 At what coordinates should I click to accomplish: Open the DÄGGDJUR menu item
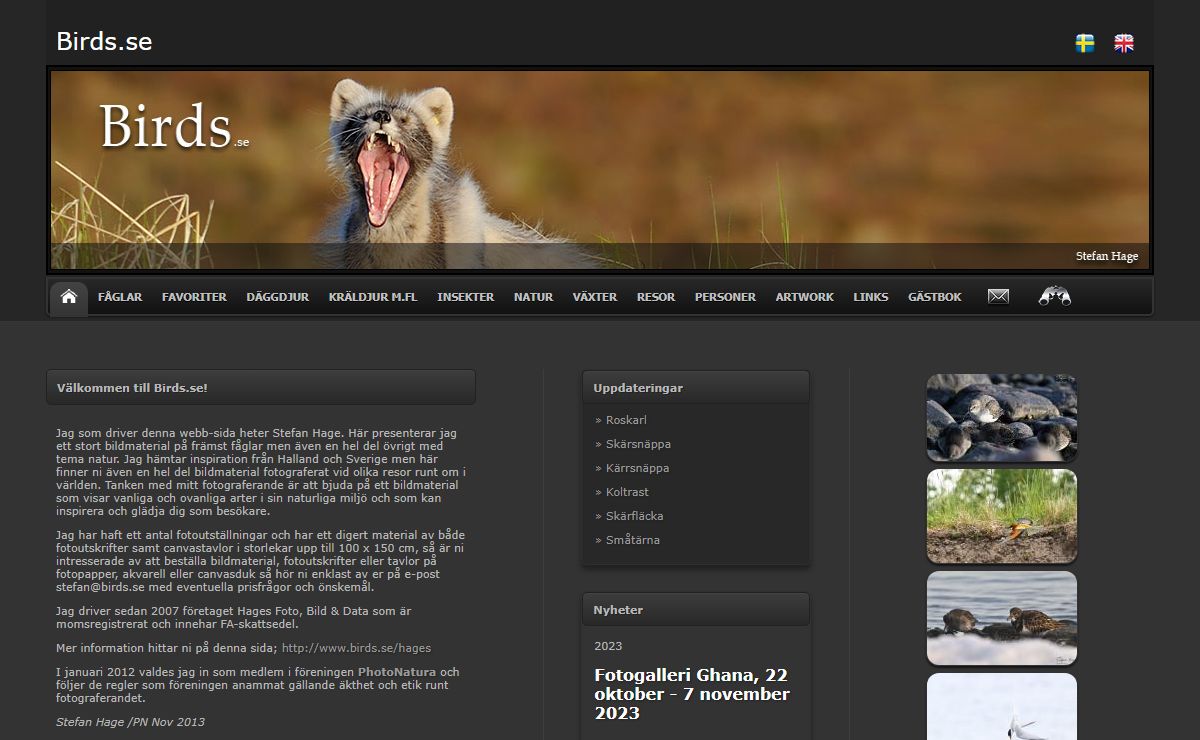click(x=277, y=297)
